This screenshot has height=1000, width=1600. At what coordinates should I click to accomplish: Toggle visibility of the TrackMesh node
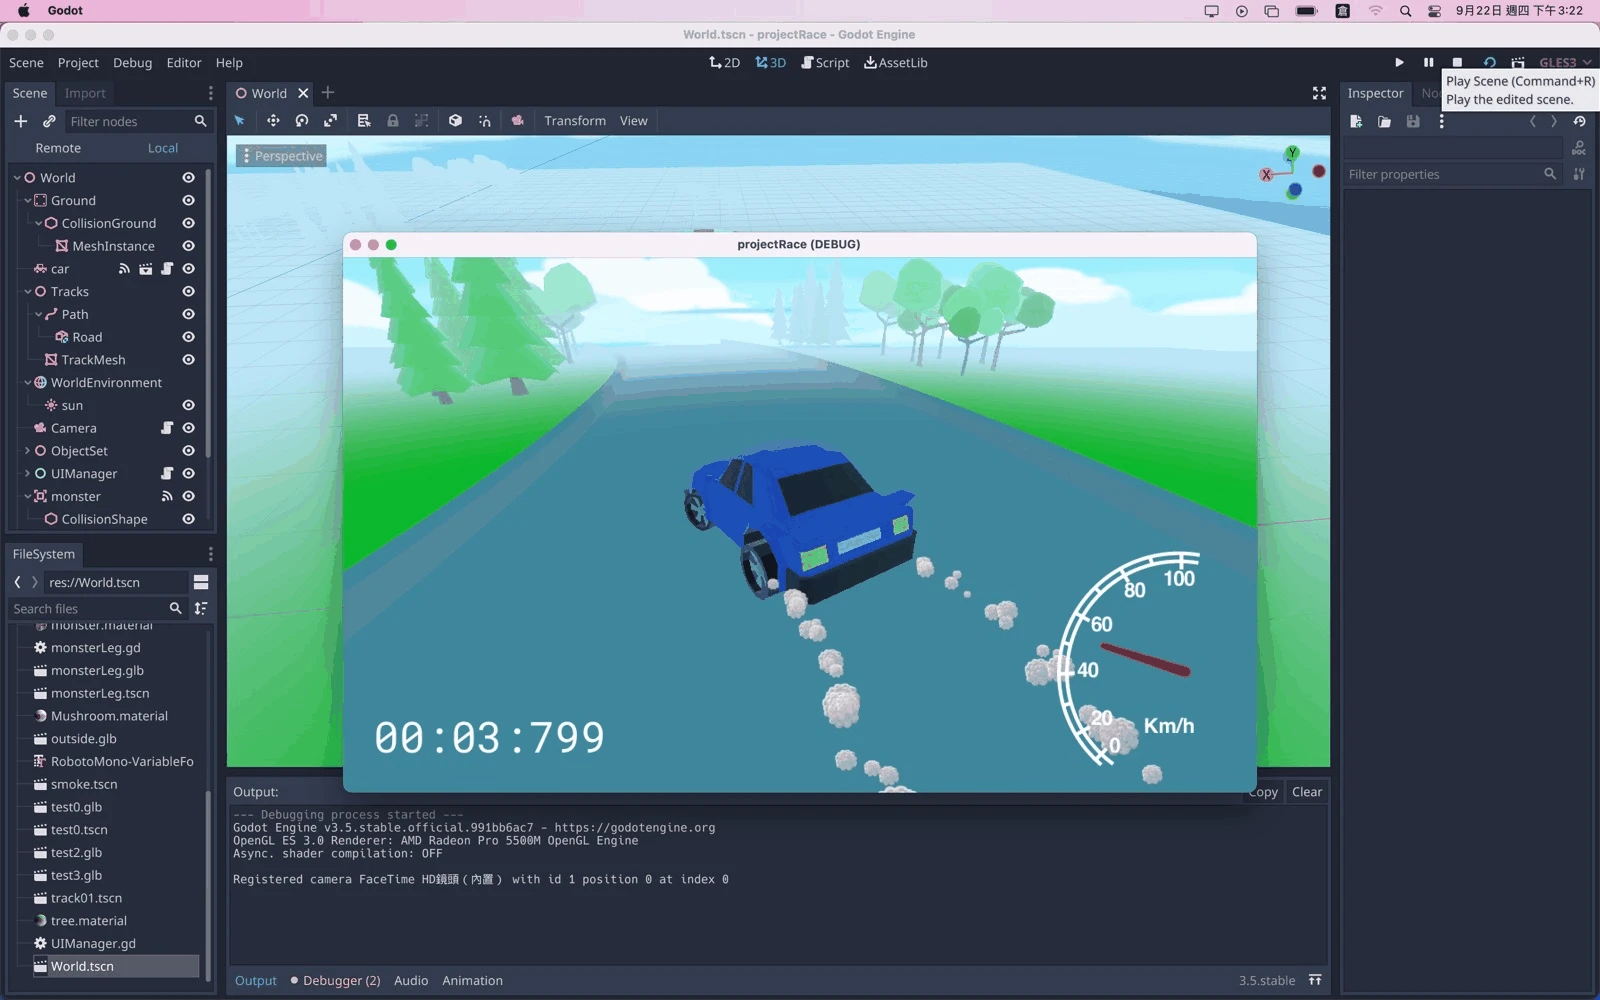coord(188,360)
